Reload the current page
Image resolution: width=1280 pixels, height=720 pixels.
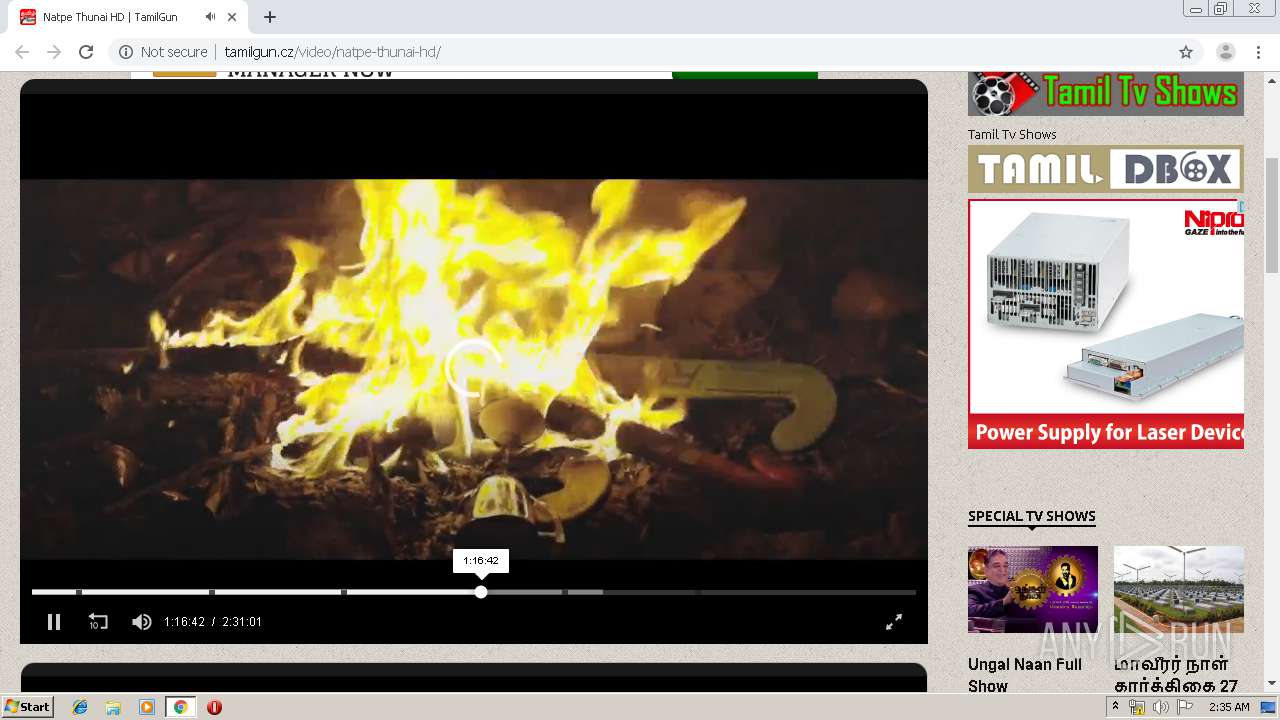click(86, 52)
